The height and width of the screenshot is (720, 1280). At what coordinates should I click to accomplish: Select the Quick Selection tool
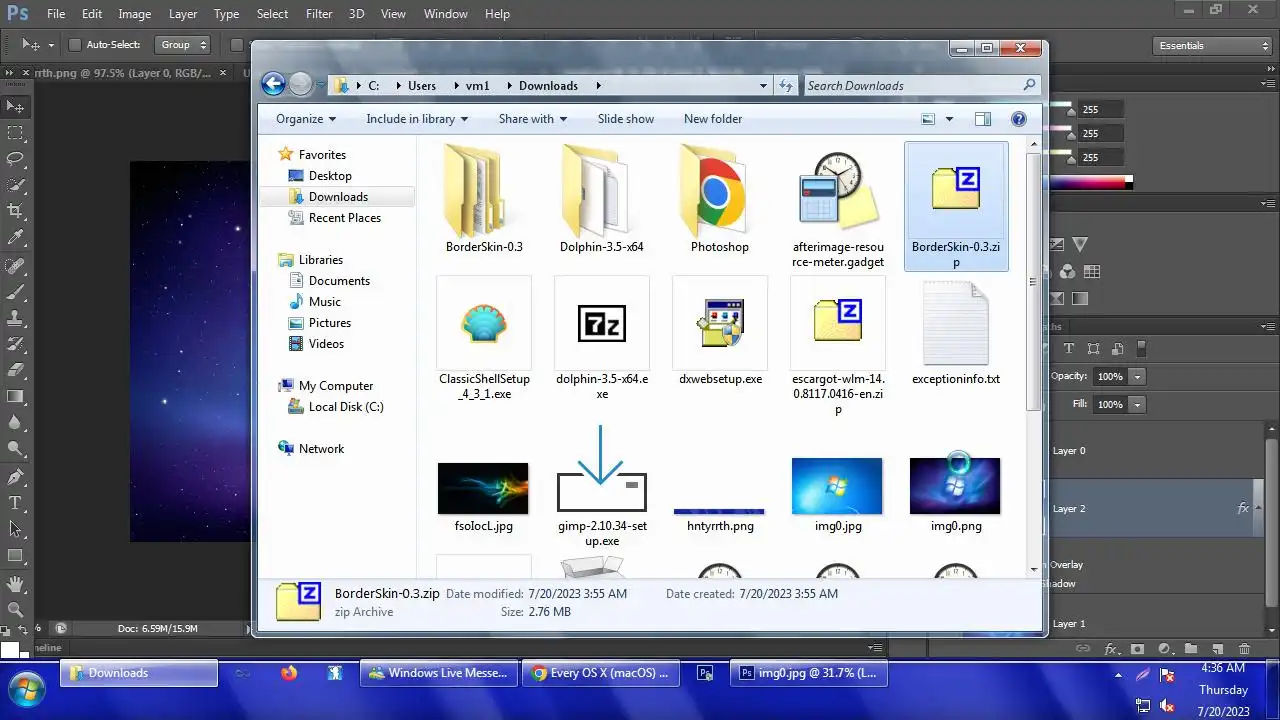tap(15, 184)
